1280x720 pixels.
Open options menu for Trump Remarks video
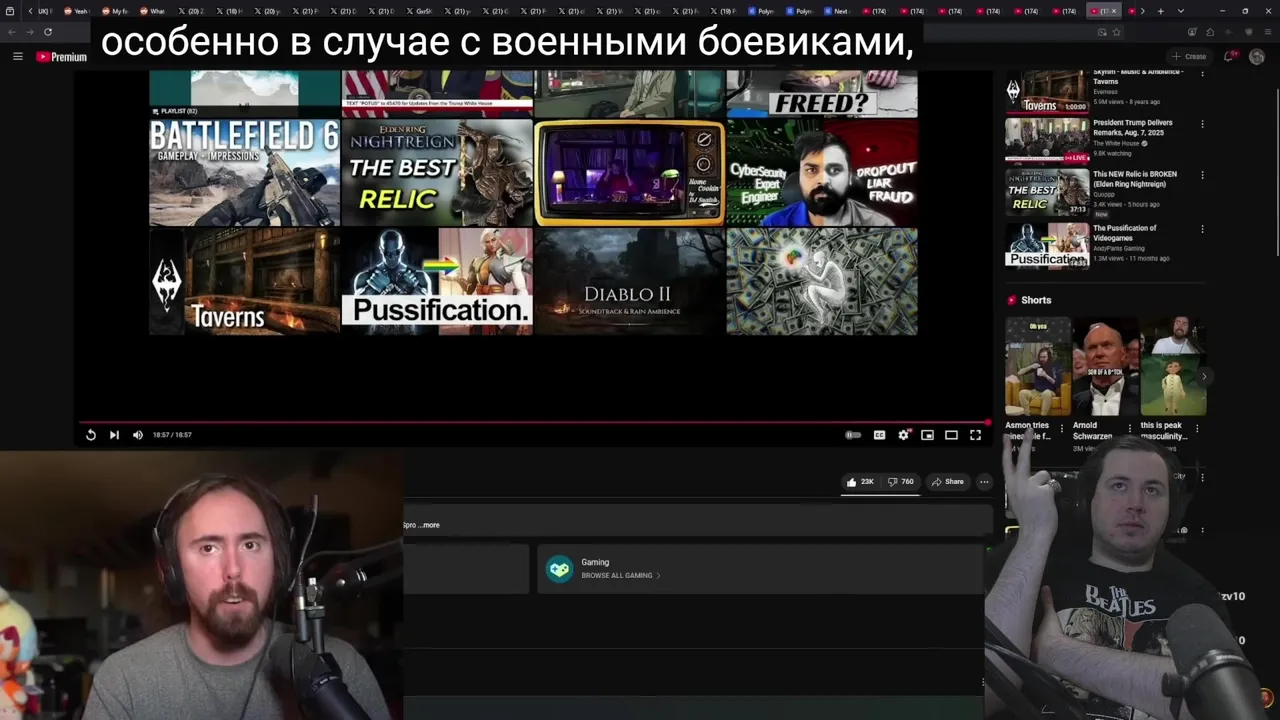(1202, 124)
